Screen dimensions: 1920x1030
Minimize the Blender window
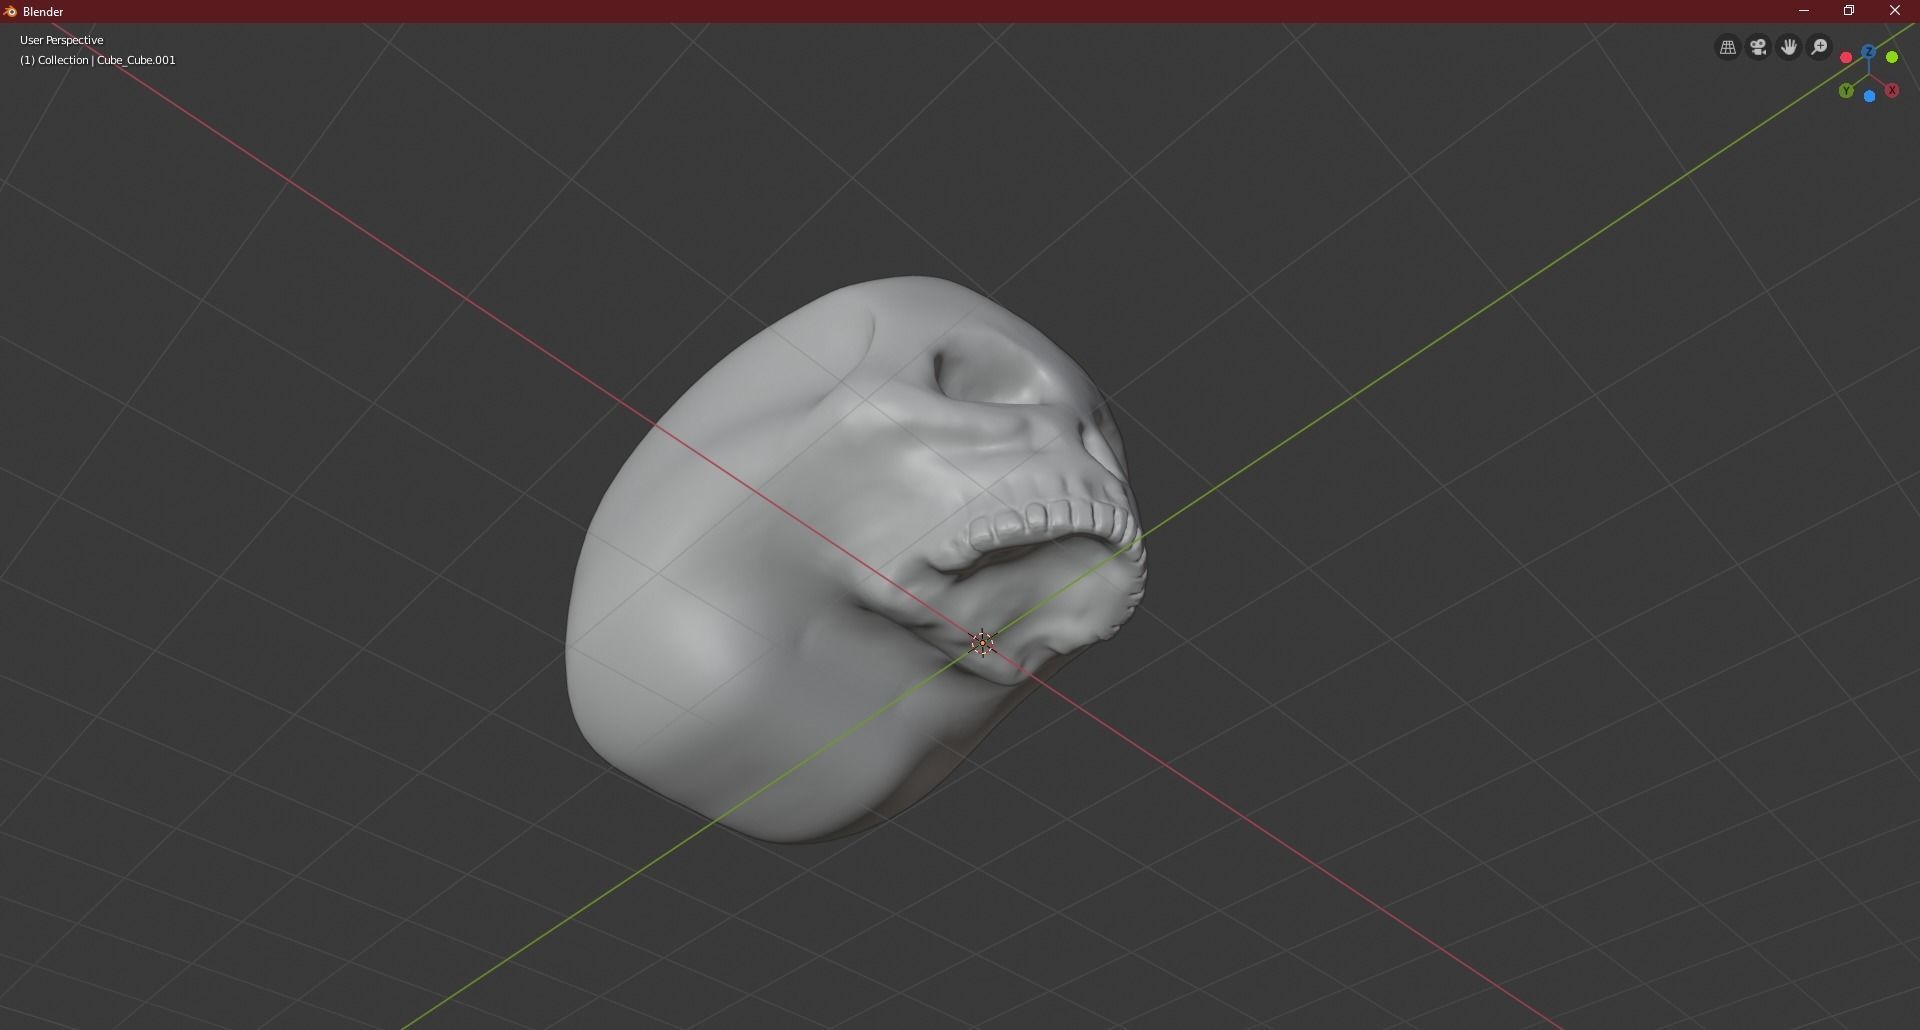(1804, 11)
